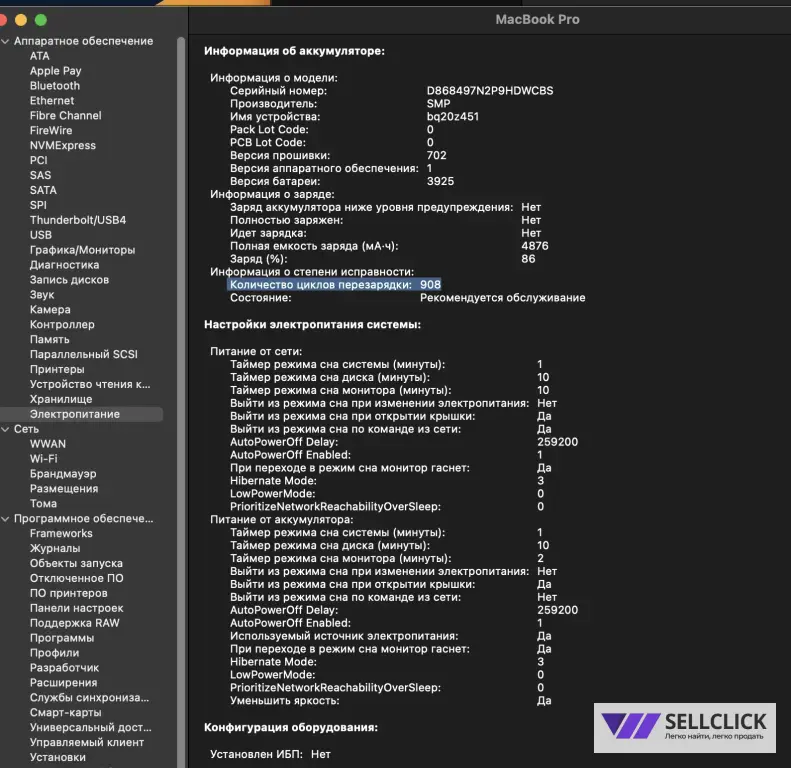Open the Брандмауэр entry
The image size is (791, 768).
(x=63, y=474)
